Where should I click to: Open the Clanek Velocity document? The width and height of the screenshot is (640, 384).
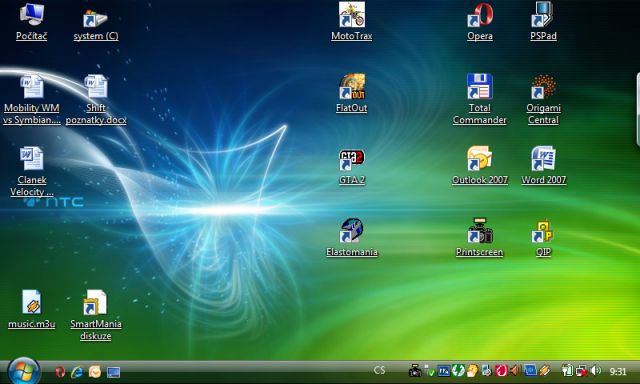[31, 172]
